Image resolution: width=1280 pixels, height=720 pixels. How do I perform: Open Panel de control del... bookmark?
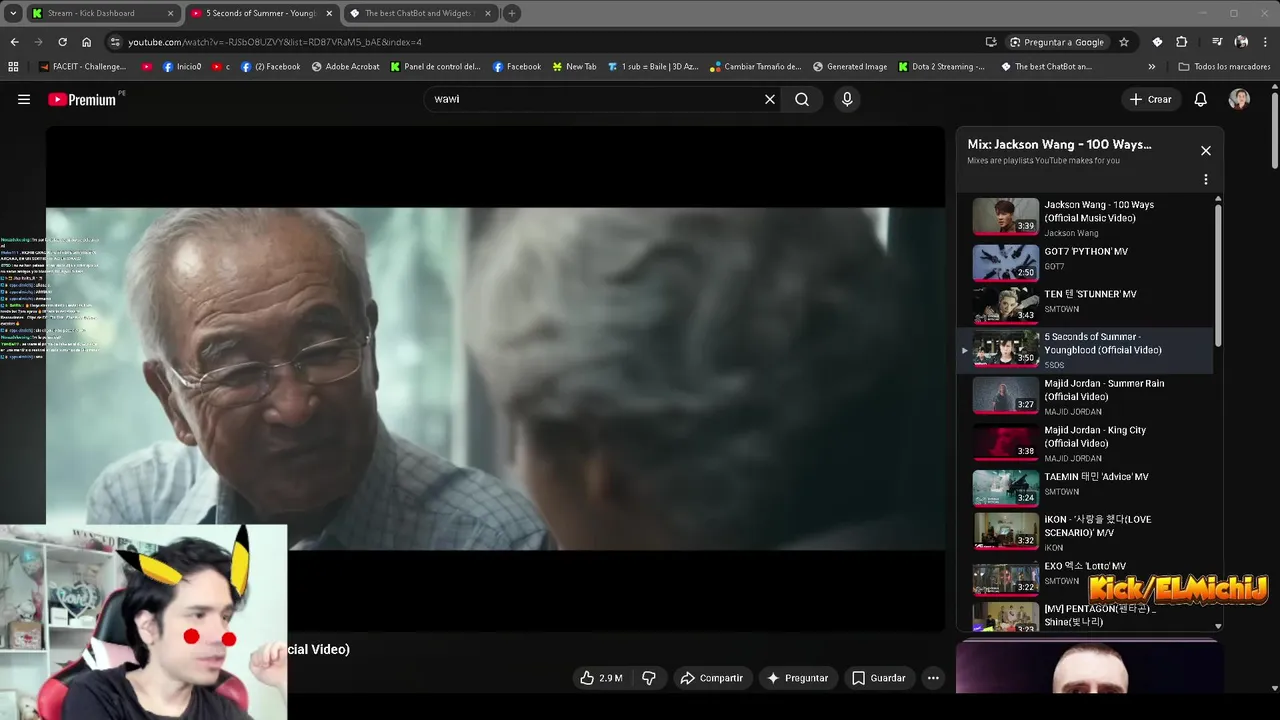coord(436,67)
